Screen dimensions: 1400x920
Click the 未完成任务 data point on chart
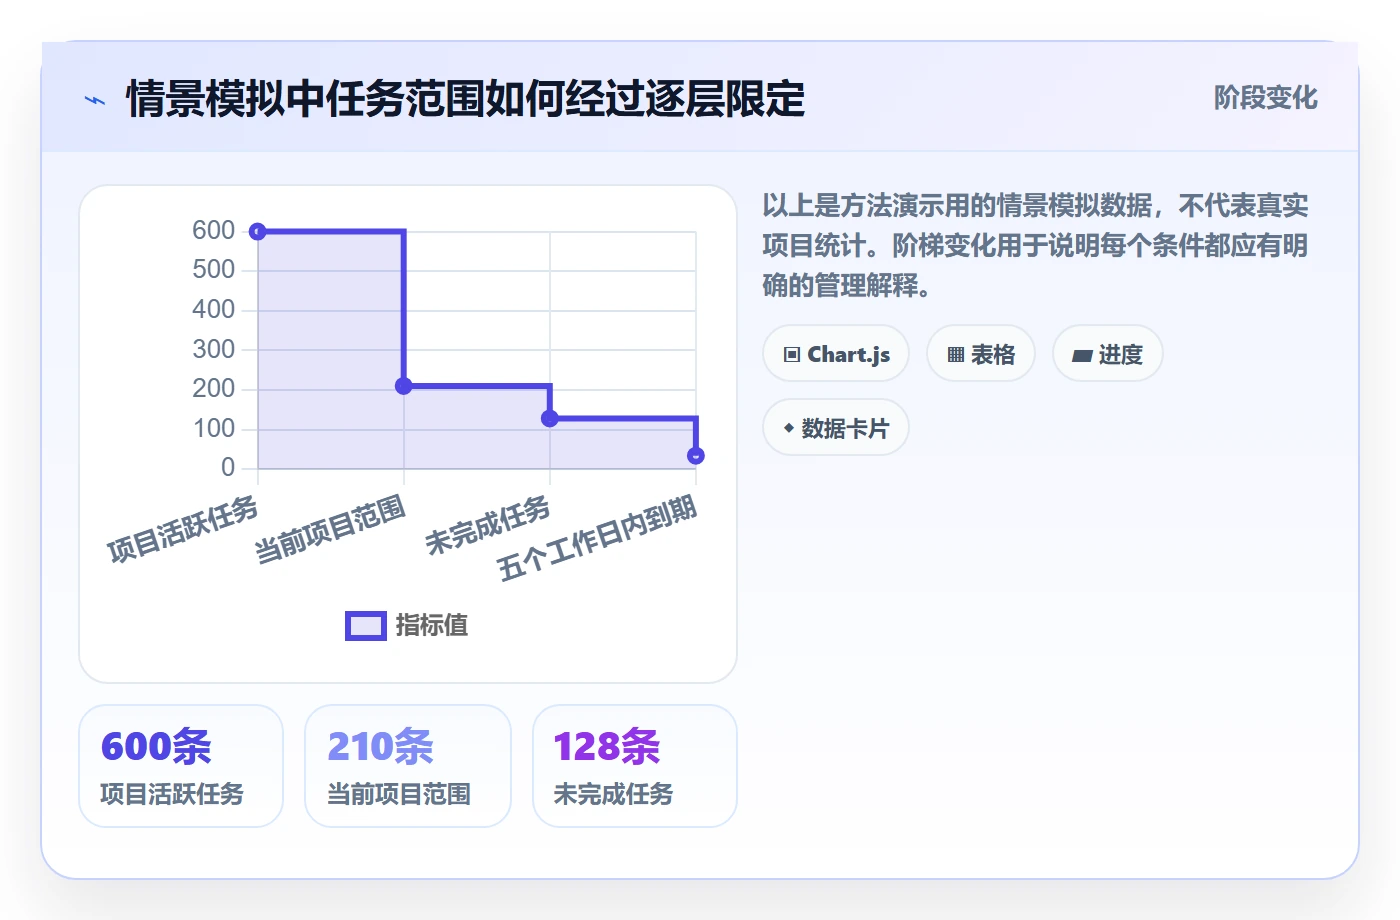pyautogui.click(x=550, y=418)
